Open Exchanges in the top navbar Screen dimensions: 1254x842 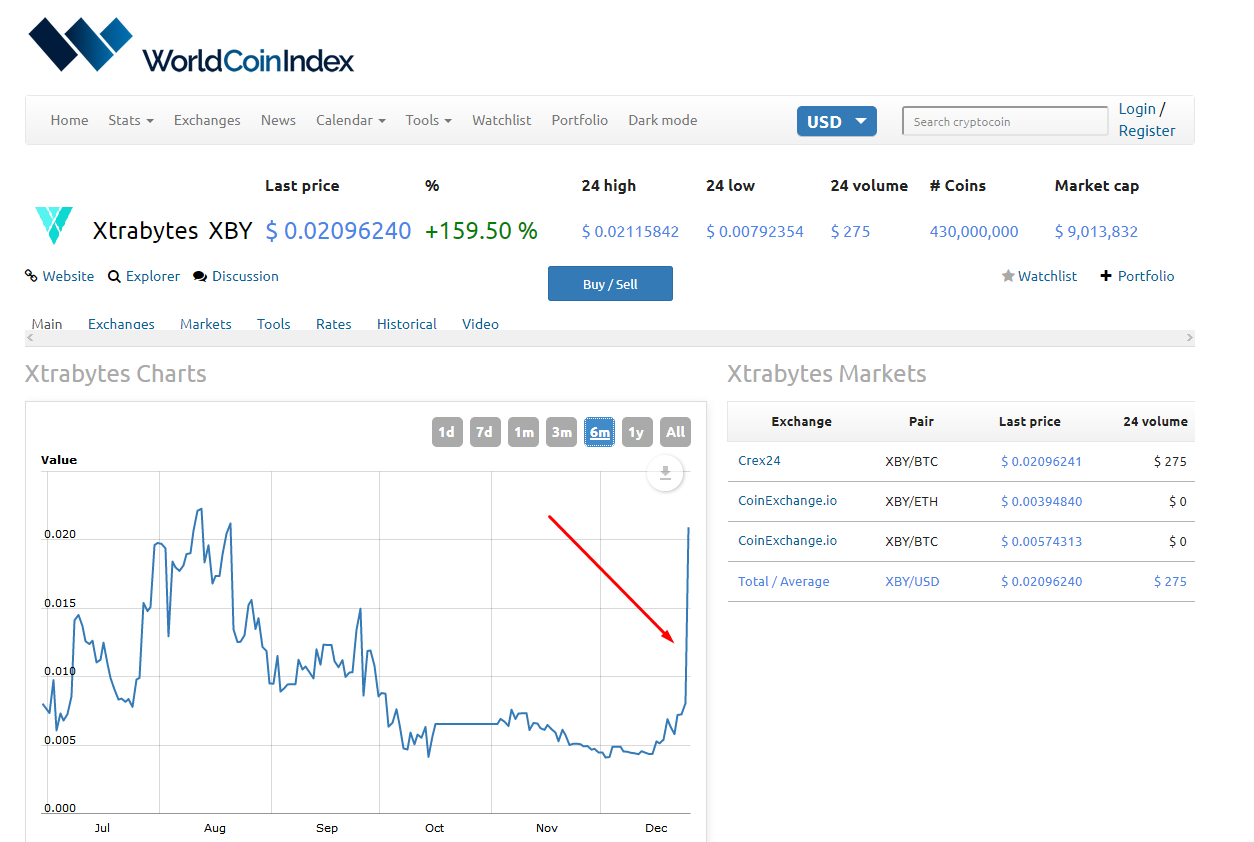point(207,120)
